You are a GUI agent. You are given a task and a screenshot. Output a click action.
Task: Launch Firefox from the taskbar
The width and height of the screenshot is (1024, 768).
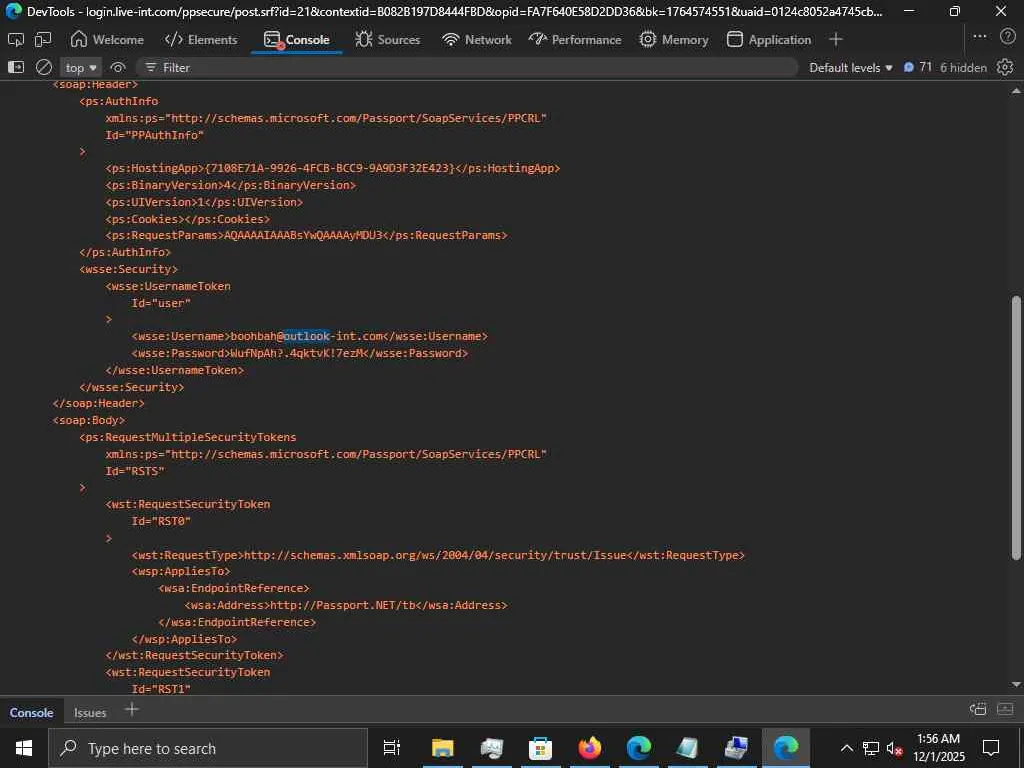pos(589,748)
